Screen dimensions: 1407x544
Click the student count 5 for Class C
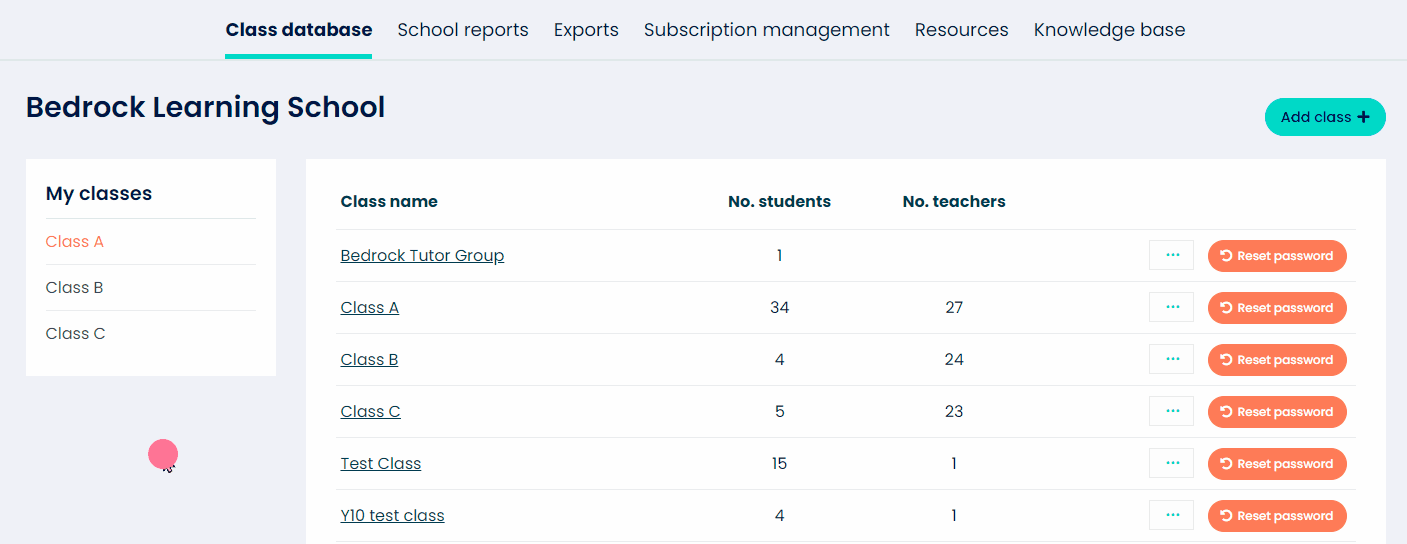[780, 412]
